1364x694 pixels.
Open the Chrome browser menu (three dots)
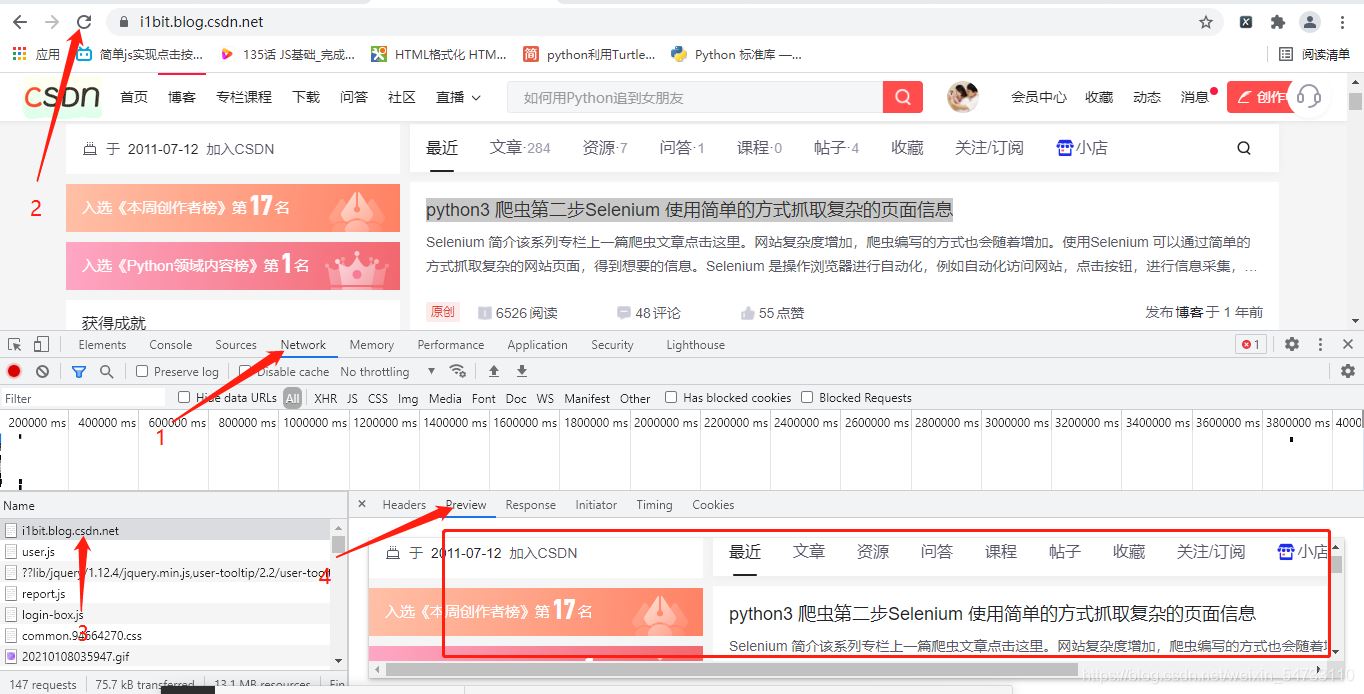[1343, 21]
